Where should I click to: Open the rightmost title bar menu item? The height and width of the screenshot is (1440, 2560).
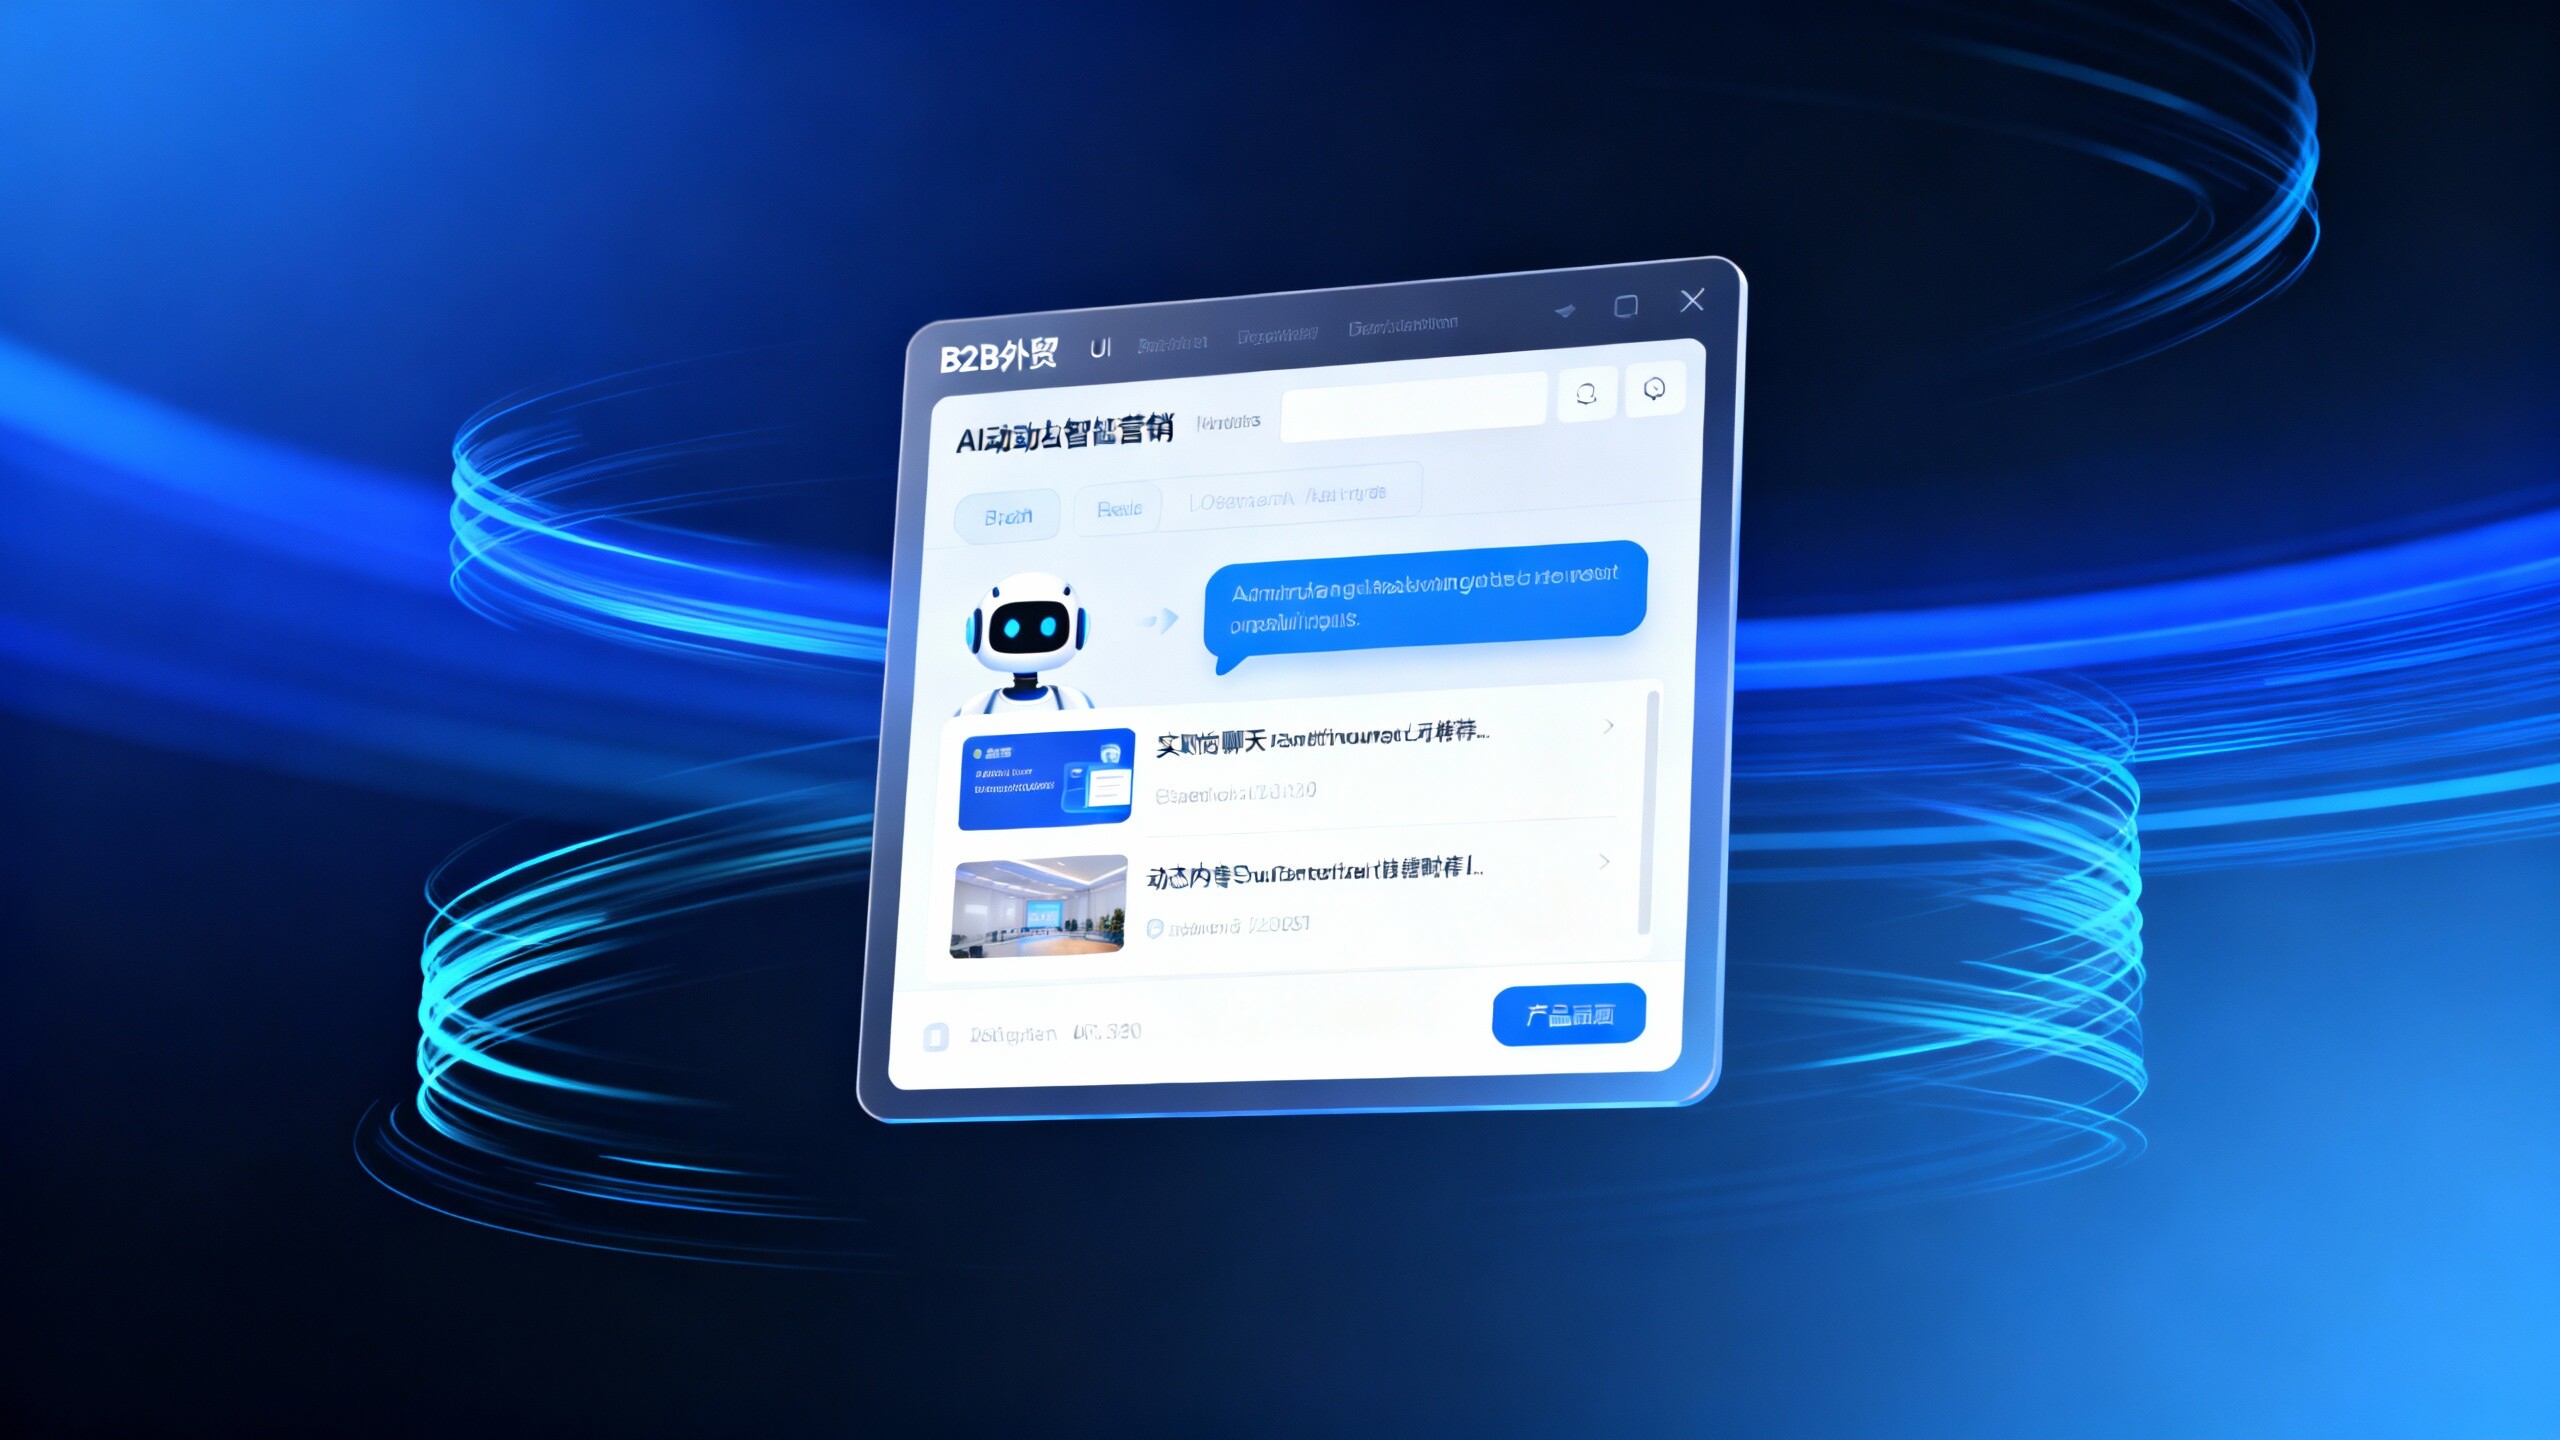click(x=1402, y=326)
